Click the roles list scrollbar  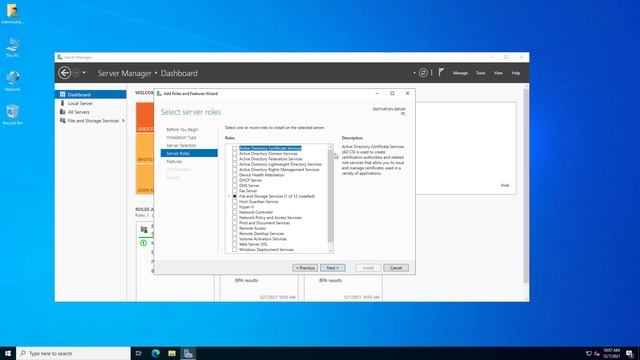click(x=330, y=196)
